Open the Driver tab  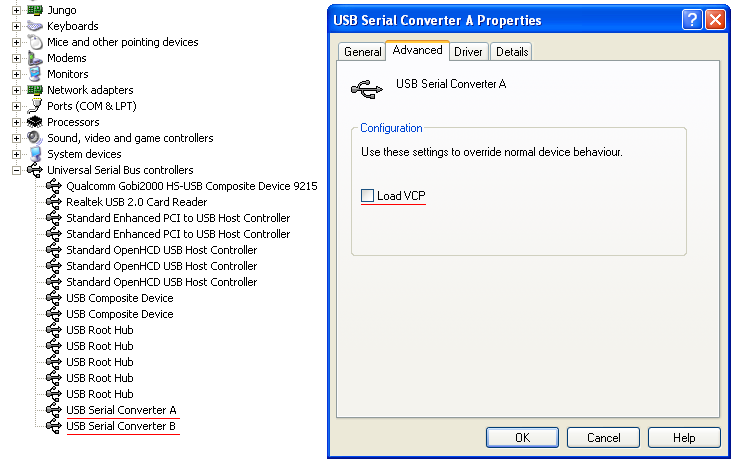(x=468, y=52)
